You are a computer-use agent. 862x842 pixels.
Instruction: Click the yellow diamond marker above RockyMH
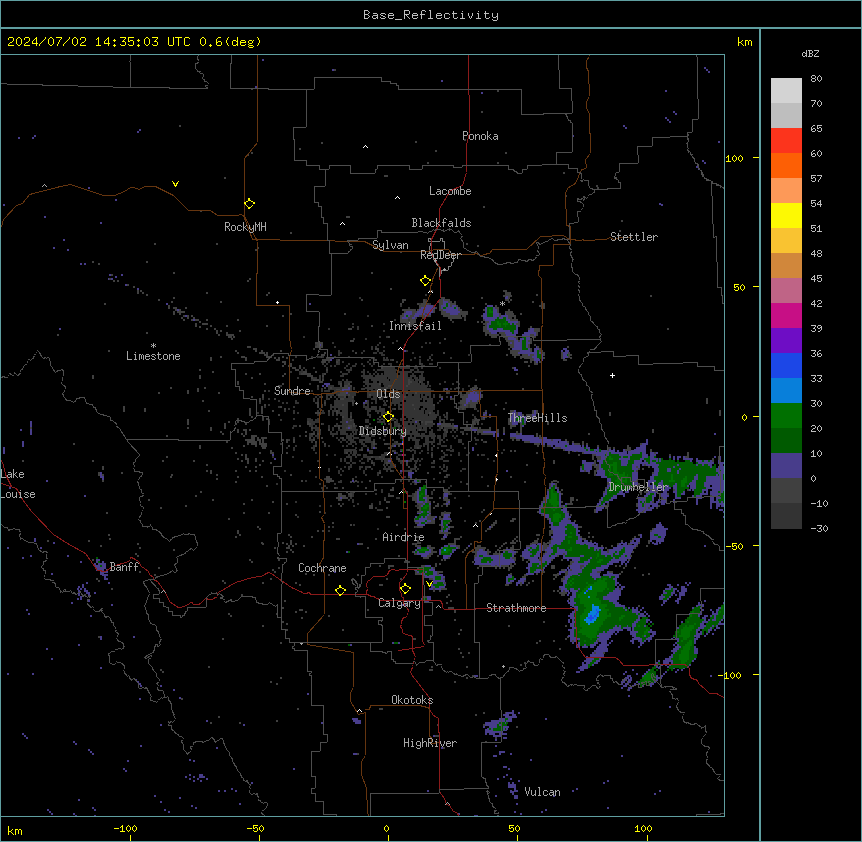[249, 204]
